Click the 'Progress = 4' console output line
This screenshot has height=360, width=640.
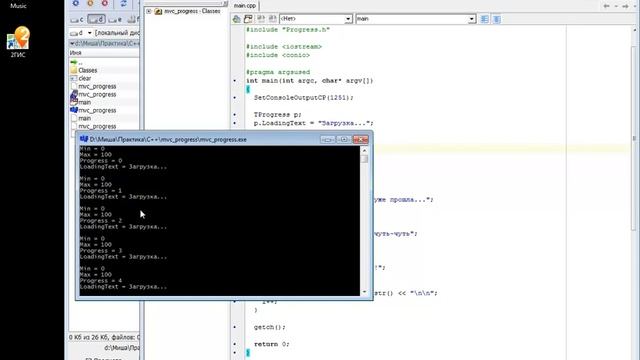pyautogui.click(x=101, y=281)
